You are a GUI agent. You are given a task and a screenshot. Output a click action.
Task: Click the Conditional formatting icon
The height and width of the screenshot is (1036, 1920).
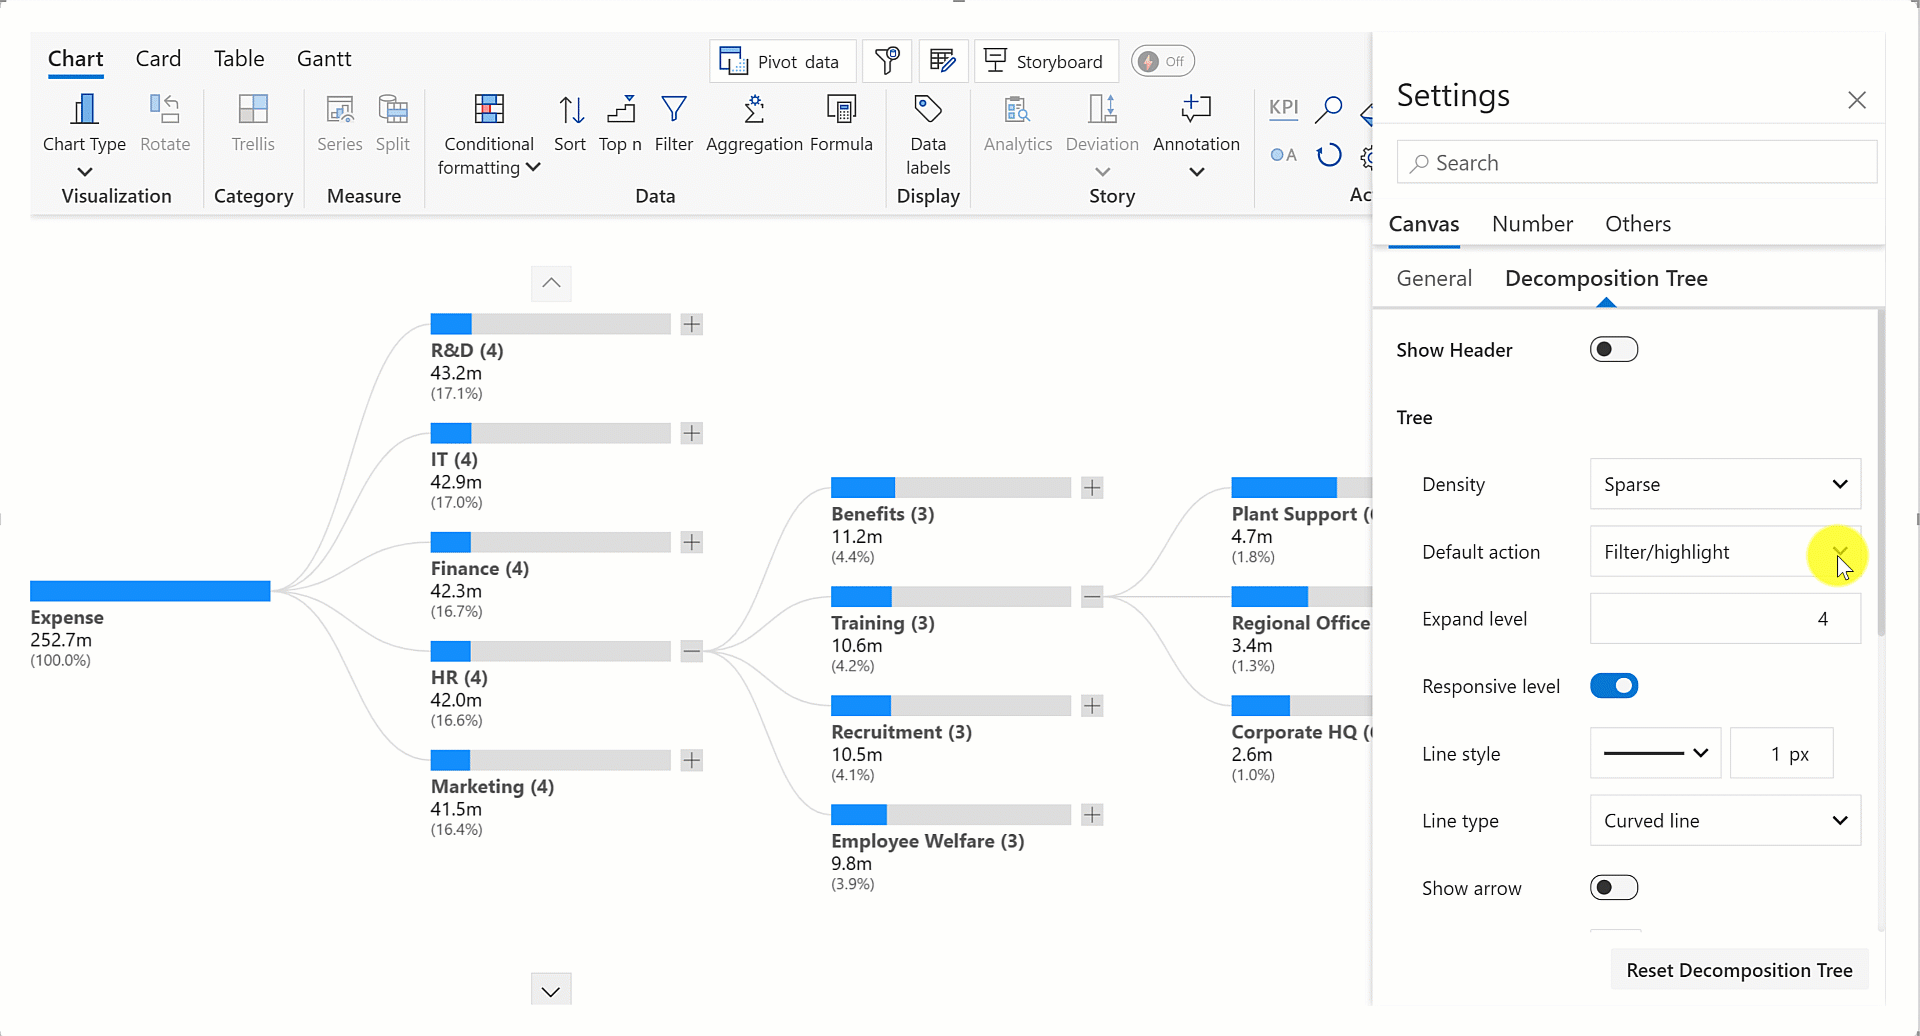489,109
